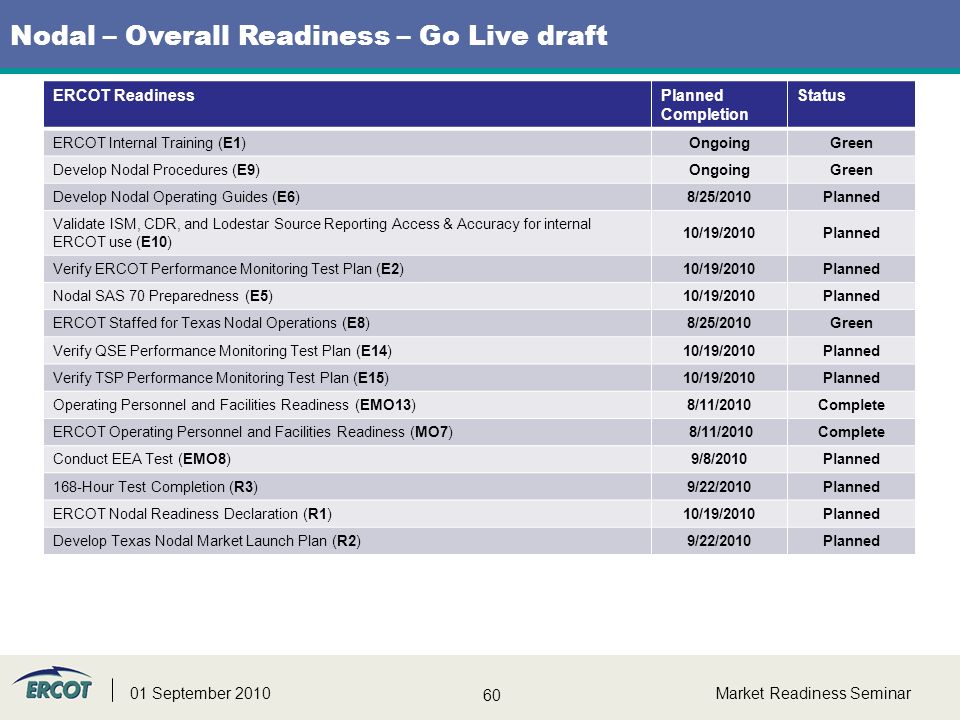This screenshot has width=960, height=720.
Task: Click 'Ongoing' in the Nodal Procedures E9 row
Action: [x=719, y=170]
